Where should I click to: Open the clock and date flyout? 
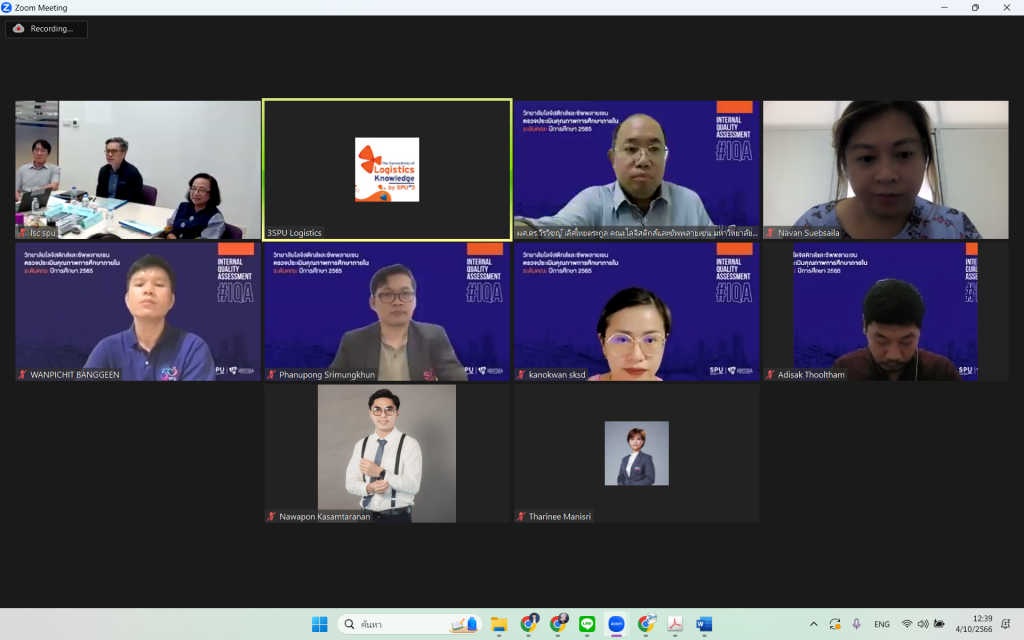(974, 624)
